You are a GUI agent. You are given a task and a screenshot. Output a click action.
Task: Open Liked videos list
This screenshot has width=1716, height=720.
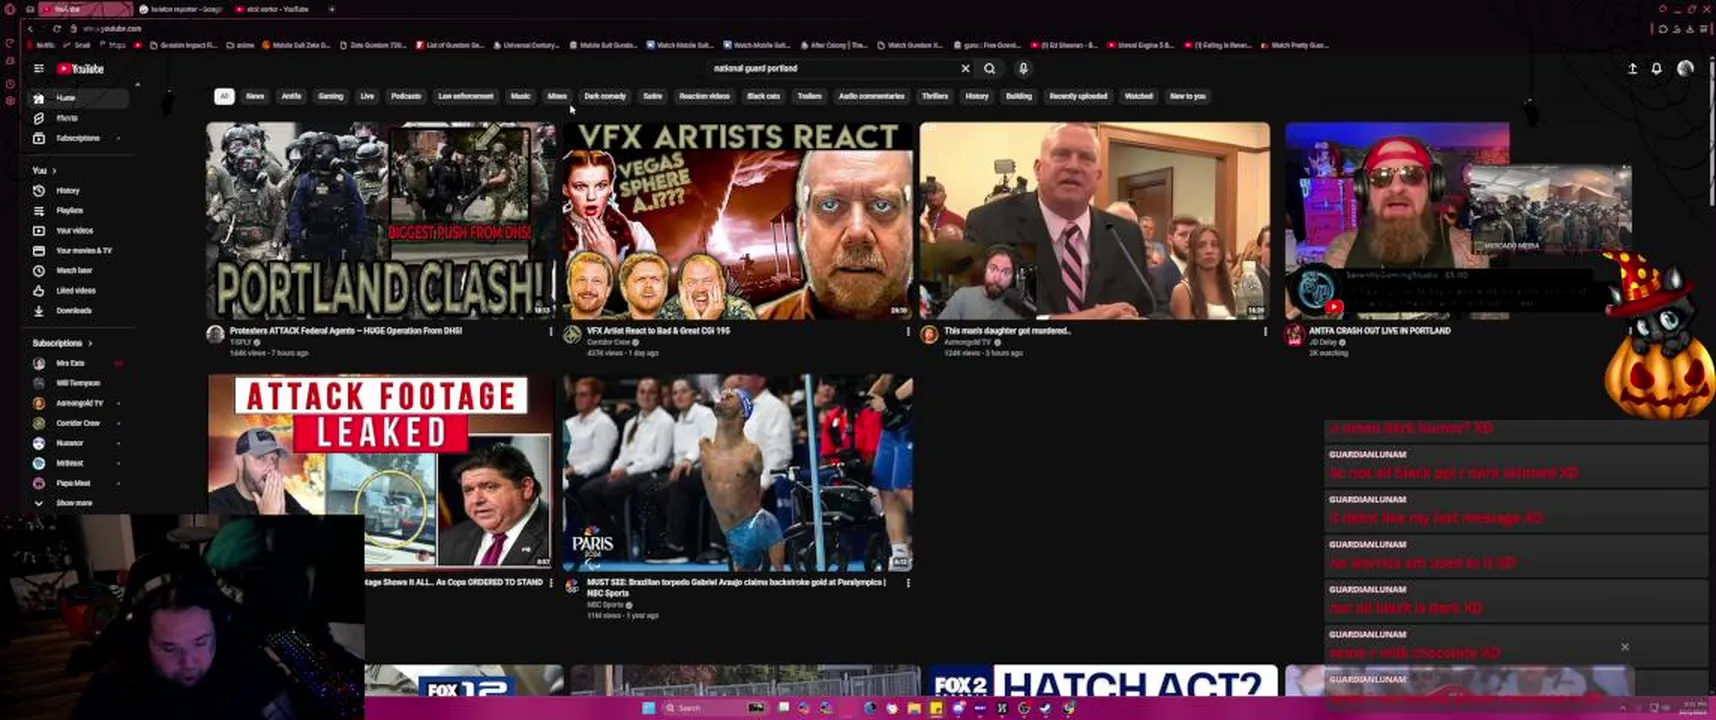pos(76,290)
